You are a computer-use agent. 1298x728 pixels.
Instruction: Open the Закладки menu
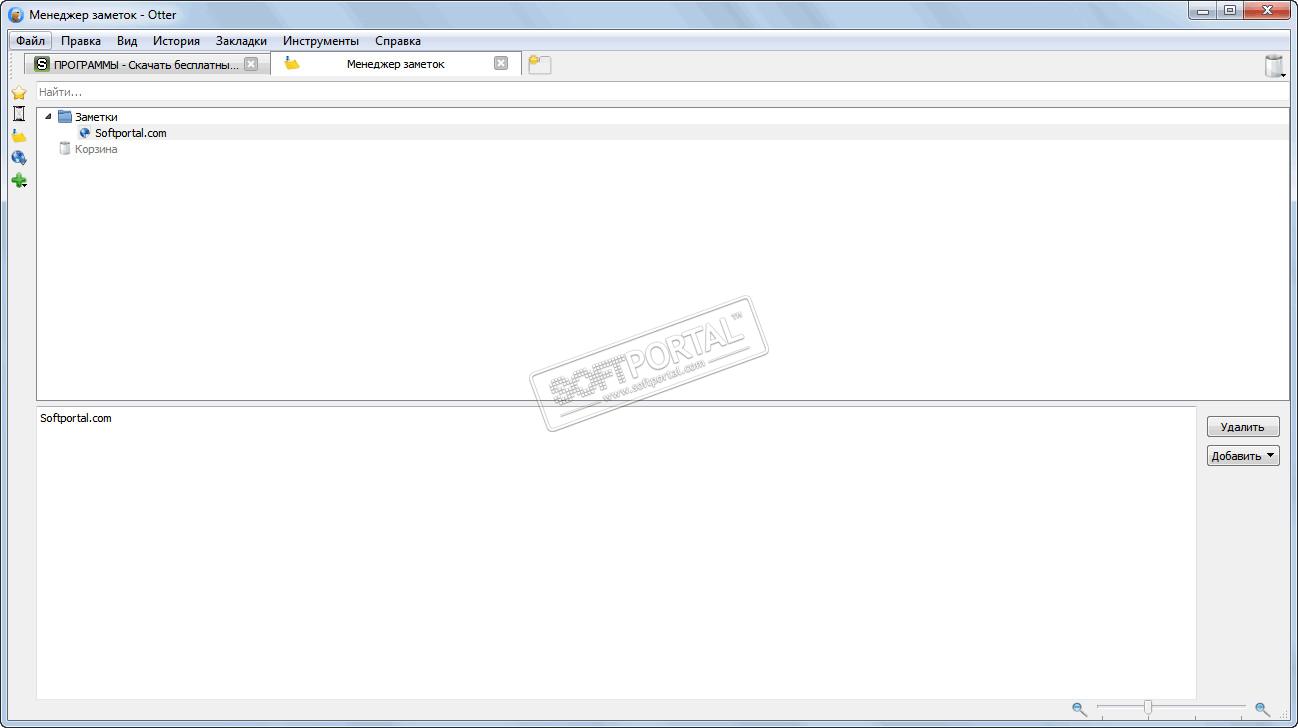241,41
